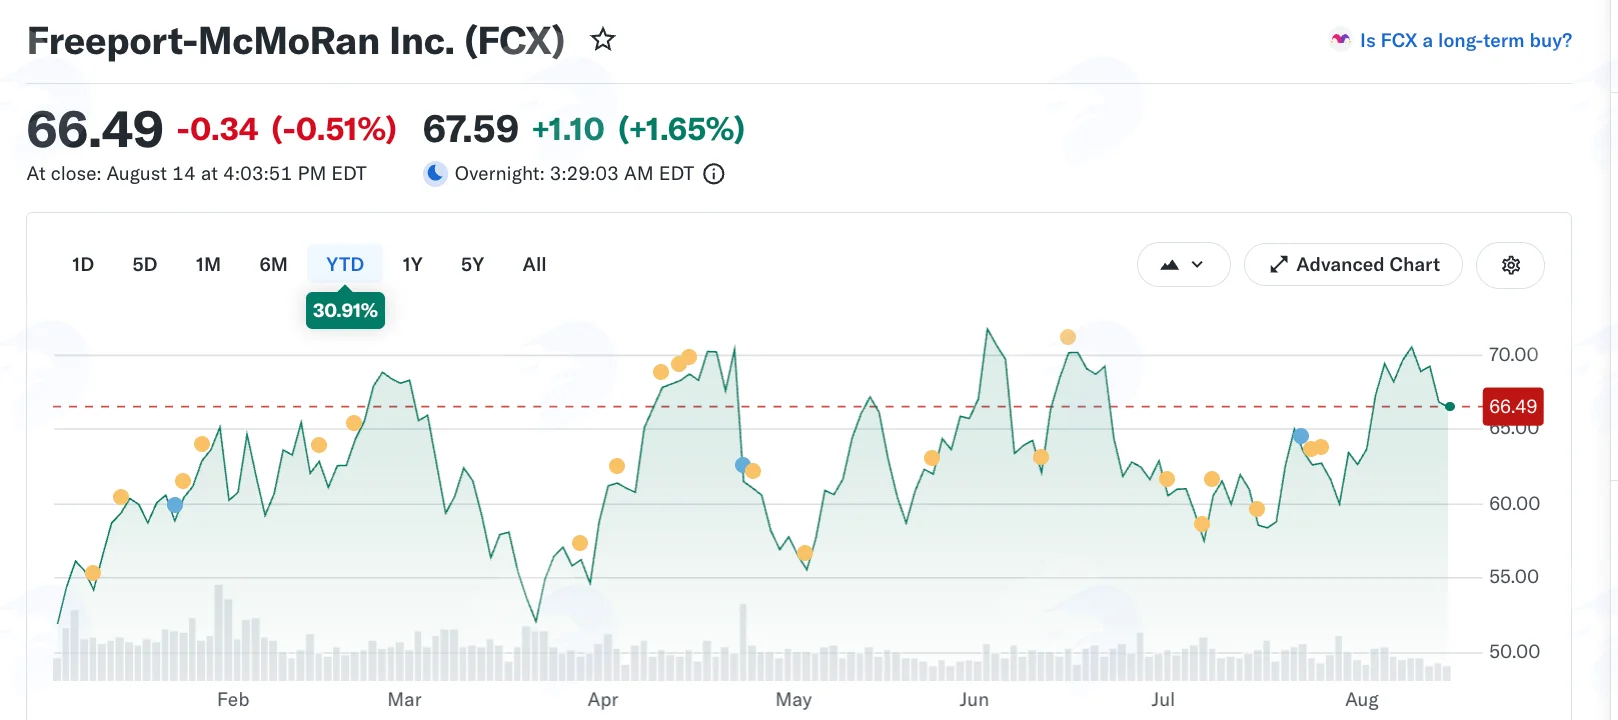
Task: Click the expand arrows icon in Advanced Chart
Action: [1278, 265]
